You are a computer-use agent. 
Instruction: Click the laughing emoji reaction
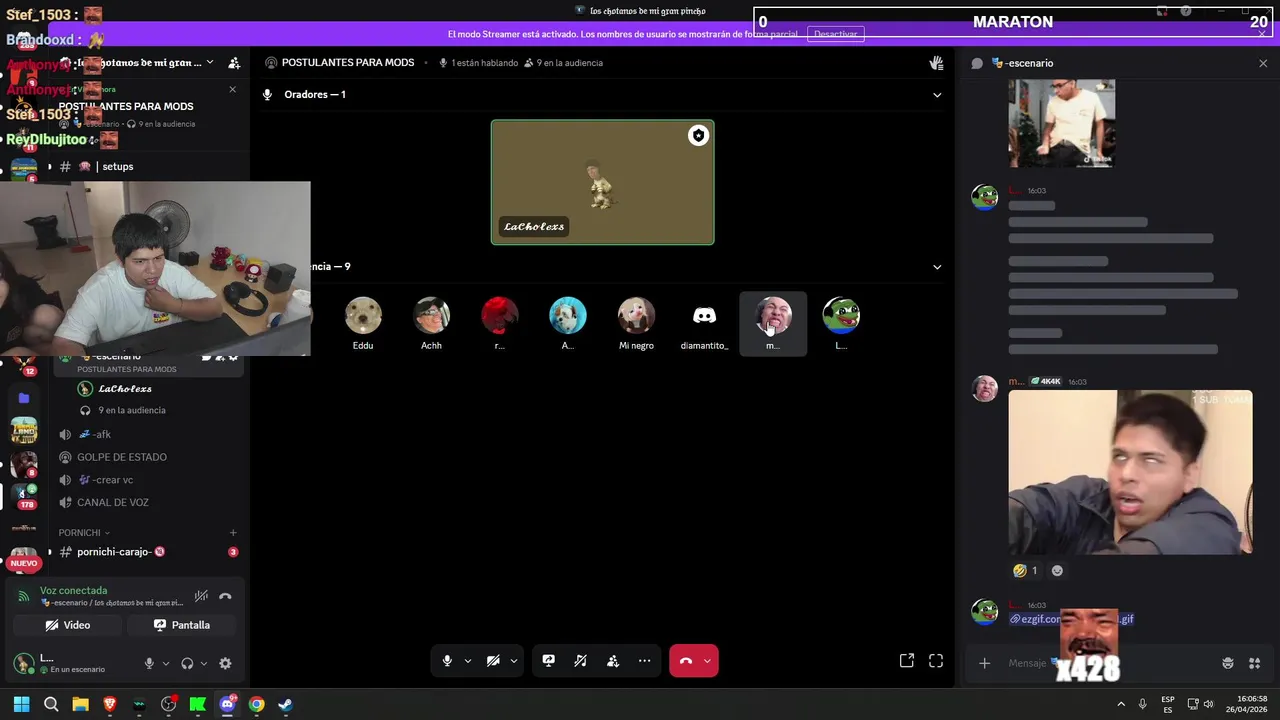coord(1025,570)
